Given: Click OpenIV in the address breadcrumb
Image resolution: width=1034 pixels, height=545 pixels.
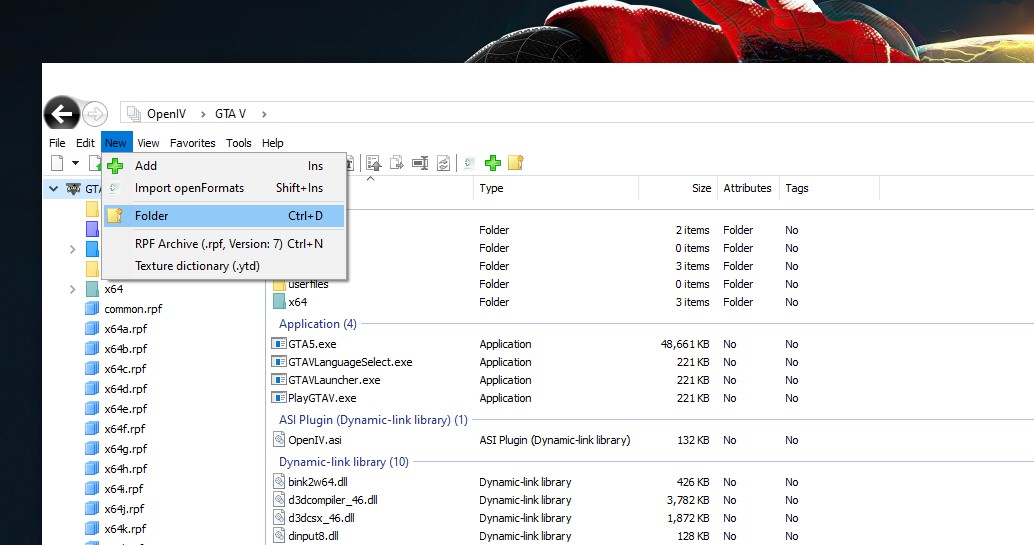Looking at the screenshot, I should click(x=166, y=114).
